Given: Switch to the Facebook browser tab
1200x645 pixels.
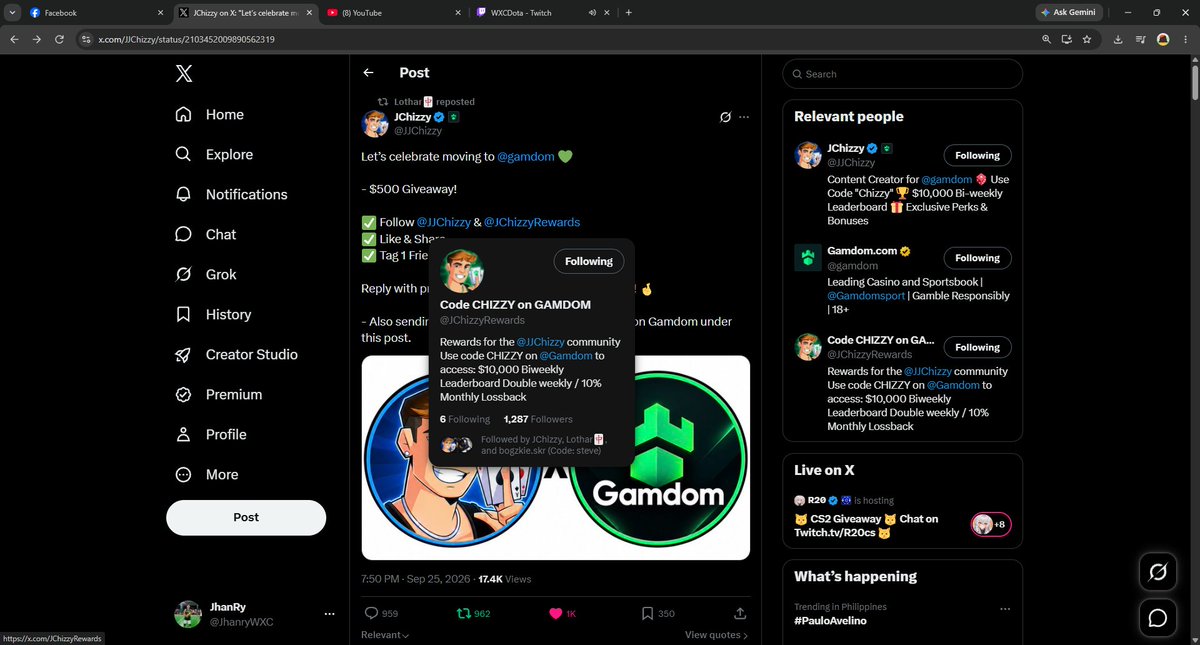Looking at the screenshot, I should pos(95,13).
